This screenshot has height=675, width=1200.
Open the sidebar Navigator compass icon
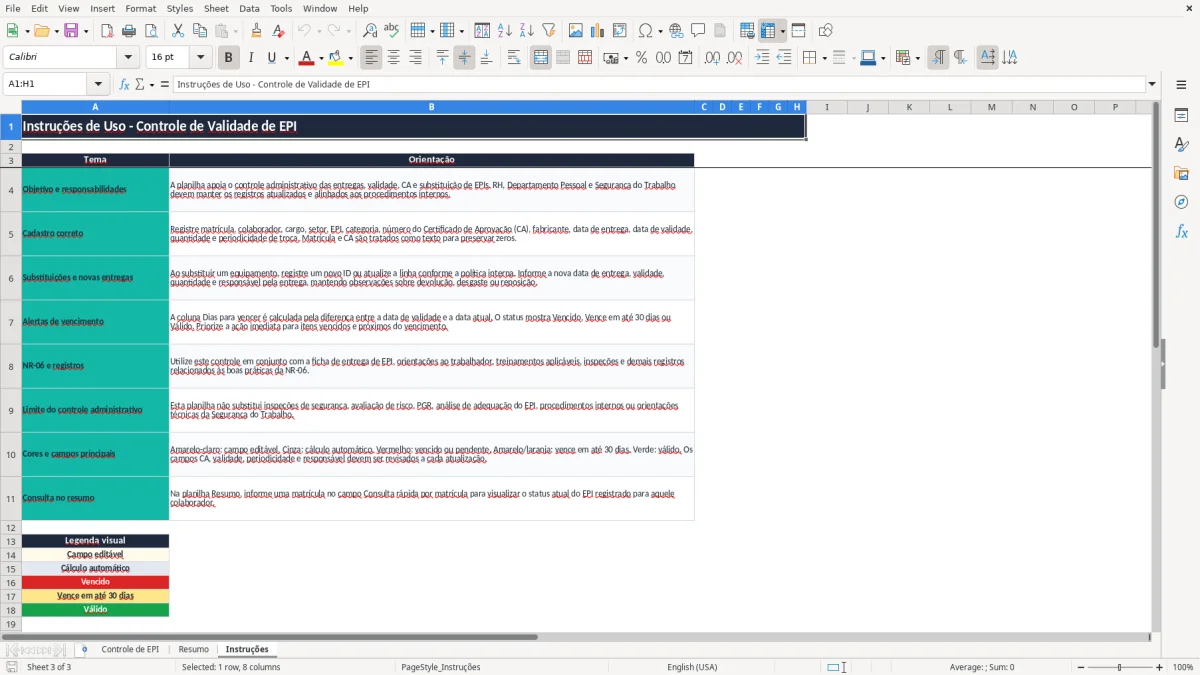[x=1181, y=202]
